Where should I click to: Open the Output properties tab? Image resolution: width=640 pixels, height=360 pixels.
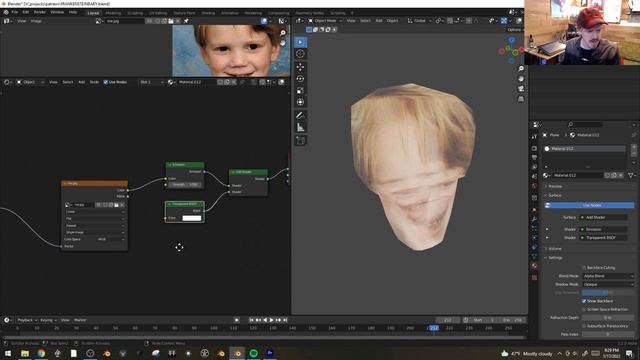pyautogui.click(x=534, y=158)
